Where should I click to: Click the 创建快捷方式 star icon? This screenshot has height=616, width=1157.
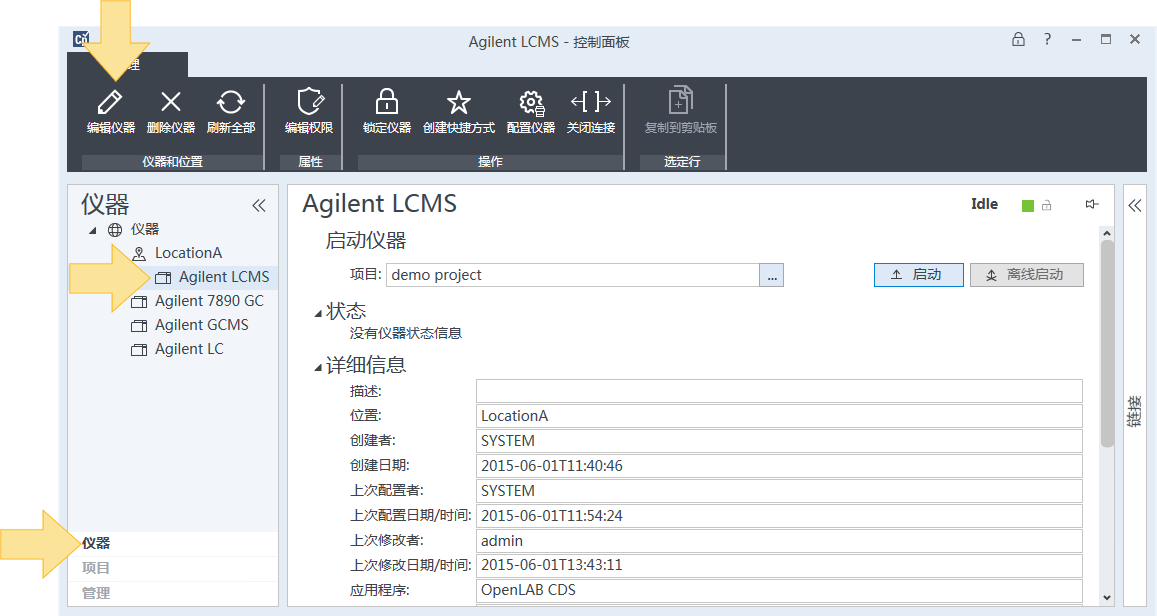point(458,102)
